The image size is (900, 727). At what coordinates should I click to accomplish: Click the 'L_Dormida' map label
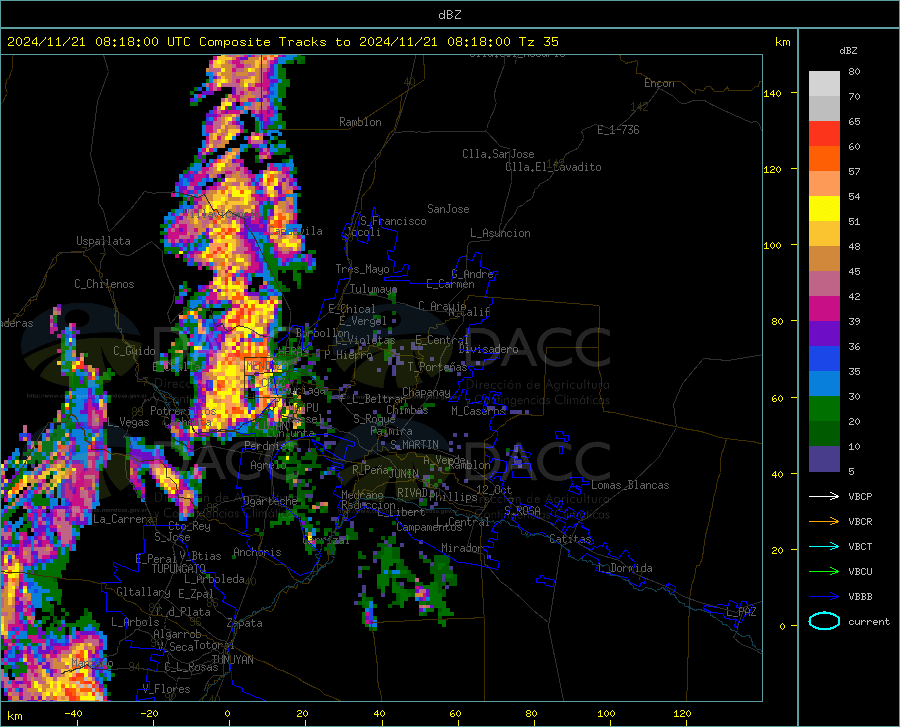click(624, 568)
